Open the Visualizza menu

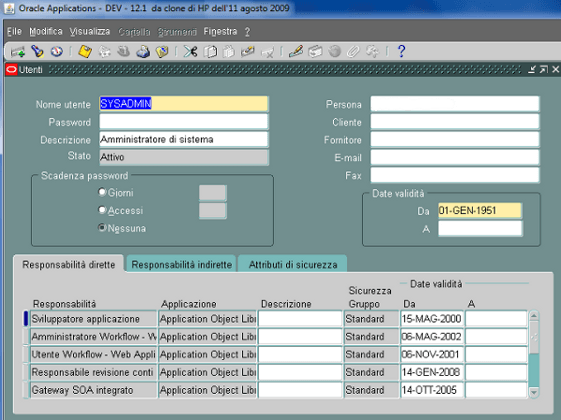click(x=90, y=31)
